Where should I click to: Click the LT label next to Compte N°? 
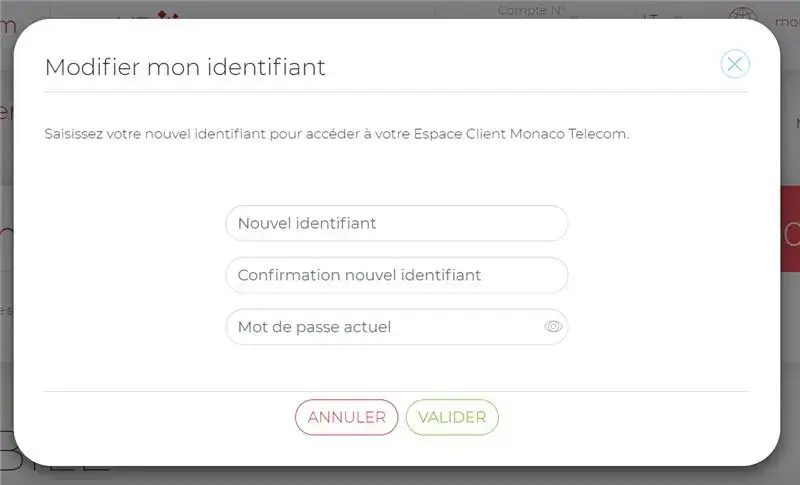tap(651, 16)
